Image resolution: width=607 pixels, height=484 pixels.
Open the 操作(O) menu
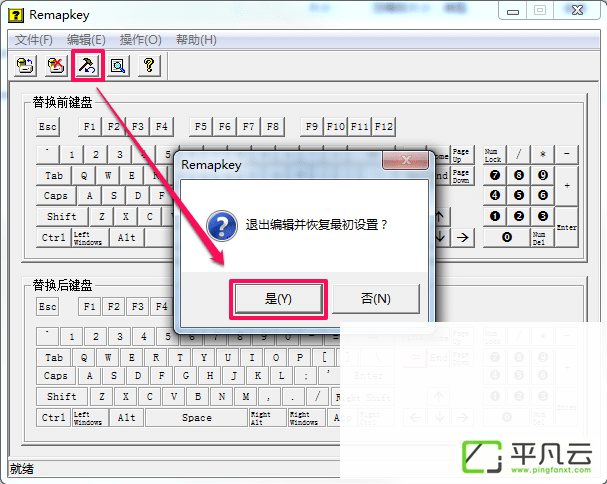click(140, 39)
